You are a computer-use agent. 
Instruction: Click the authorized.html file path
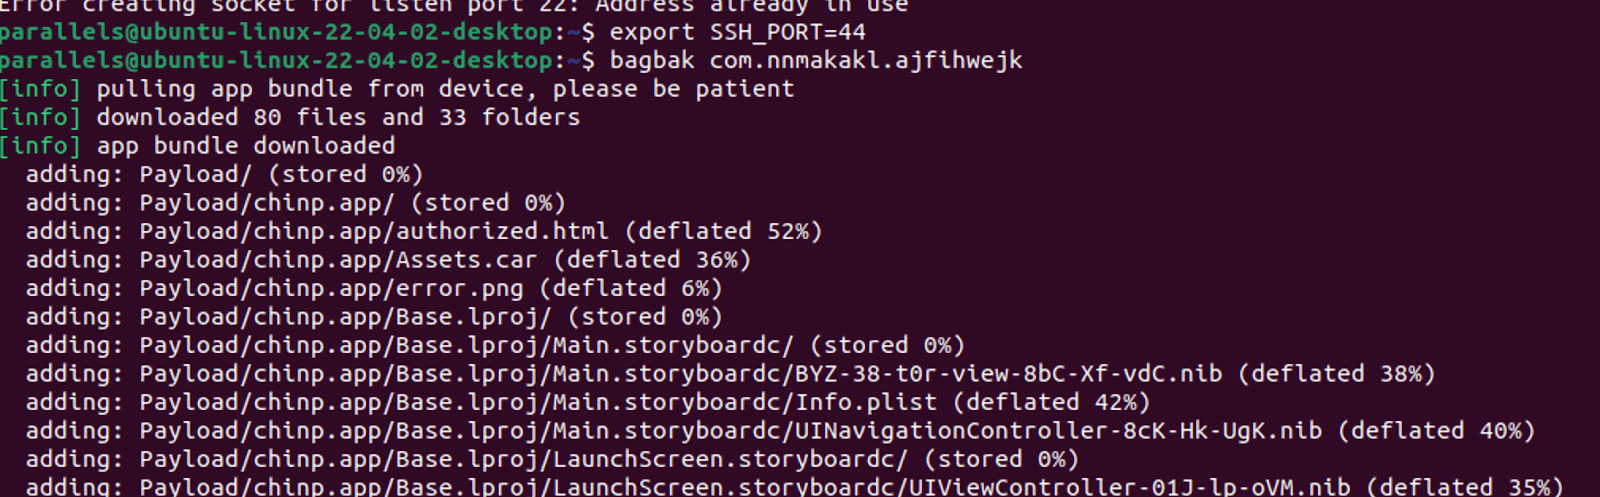374,231
